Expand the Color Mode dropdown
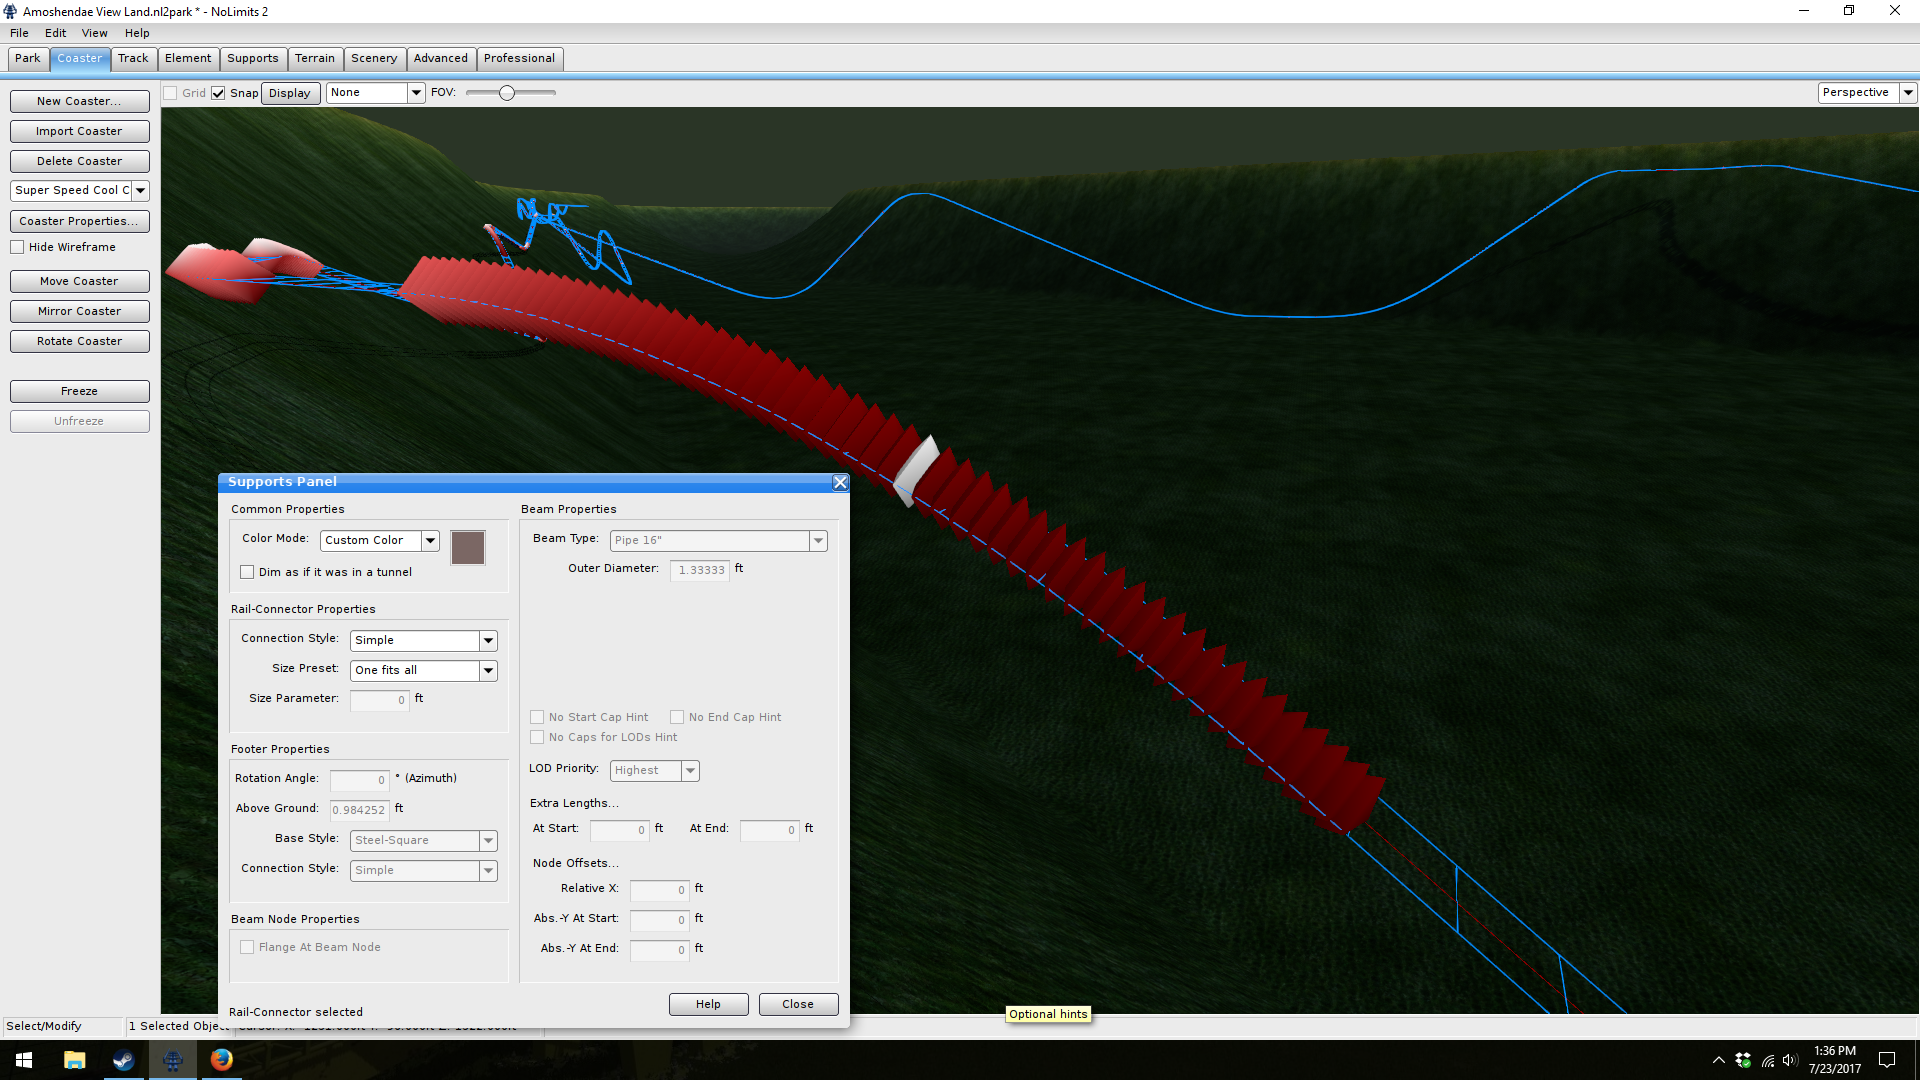The height and width of the screenshot is (1080, 1920). pyautogui.click(x=430, y=540)
